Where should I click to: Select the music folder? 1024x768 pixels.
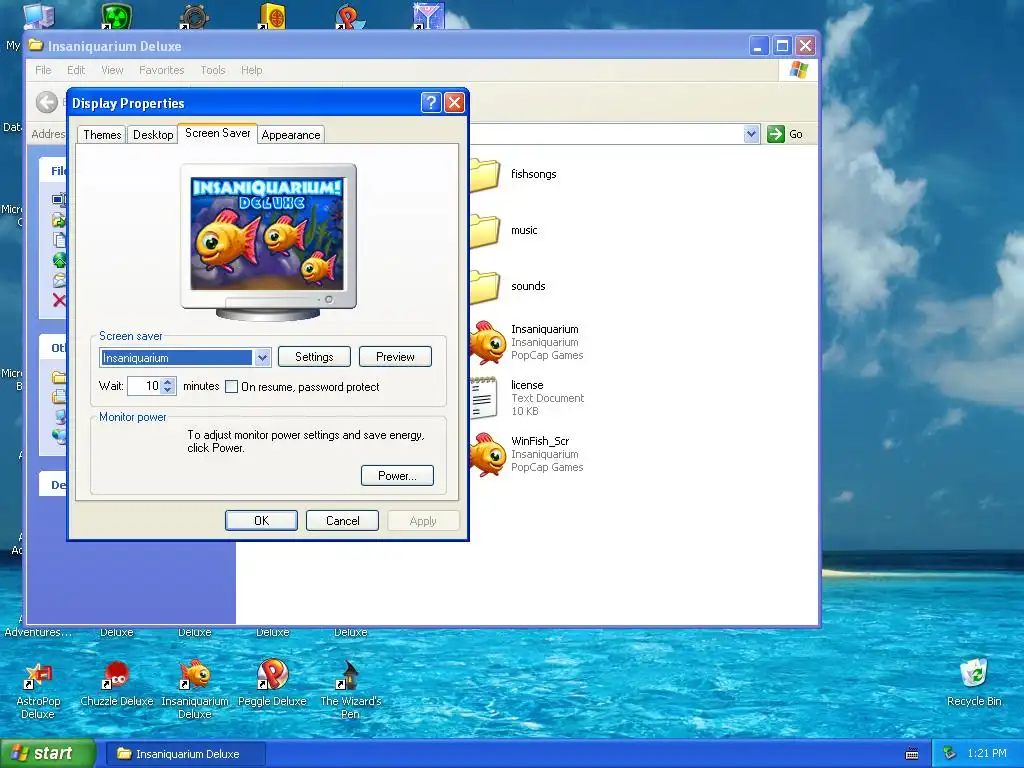click(x=485, y=231)
